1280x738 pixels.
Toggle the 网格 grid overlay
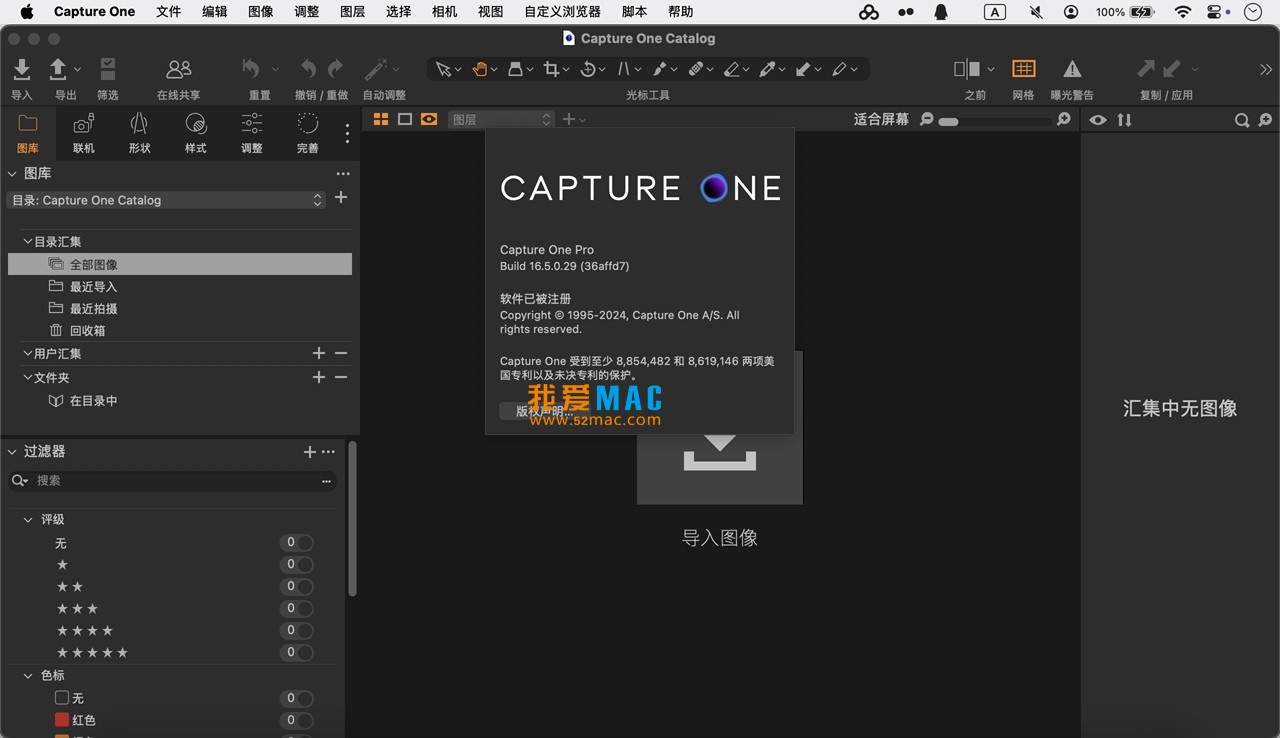(1023, 70)
